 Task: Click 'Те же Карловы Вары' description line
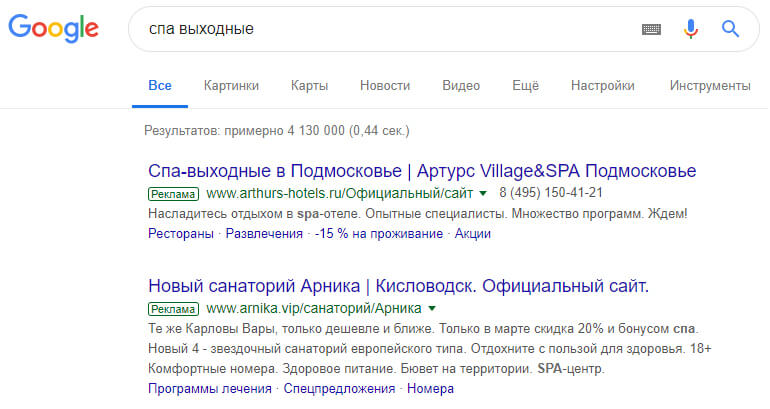(423, 328)
